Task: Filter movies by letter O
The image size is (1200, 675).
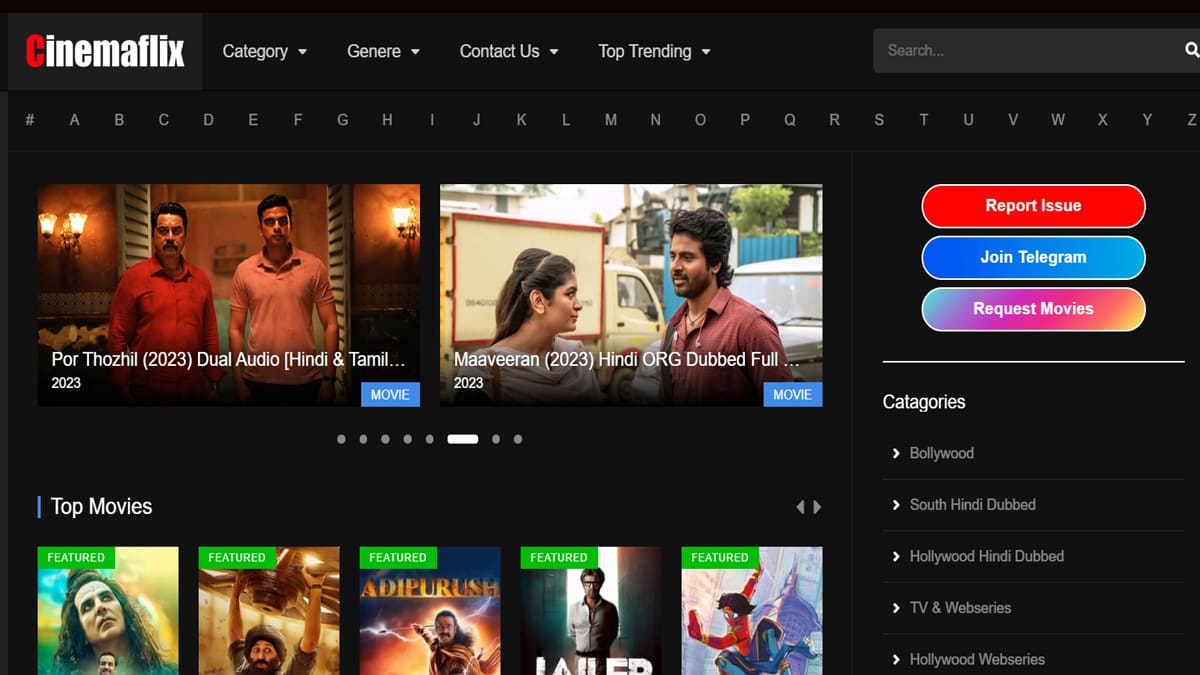Action: coord(700,120)
